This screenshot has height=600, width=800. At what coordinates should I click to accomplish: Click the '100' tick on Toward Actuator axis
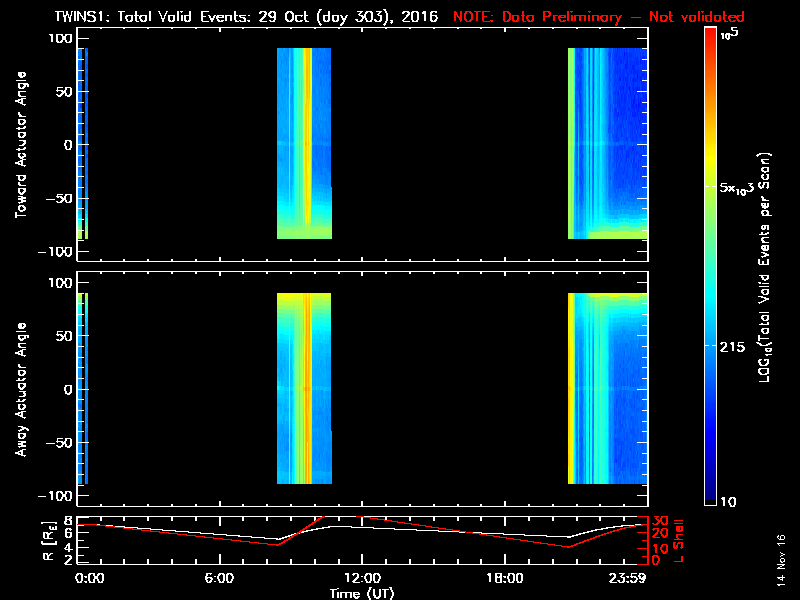[x=61, y=38]
